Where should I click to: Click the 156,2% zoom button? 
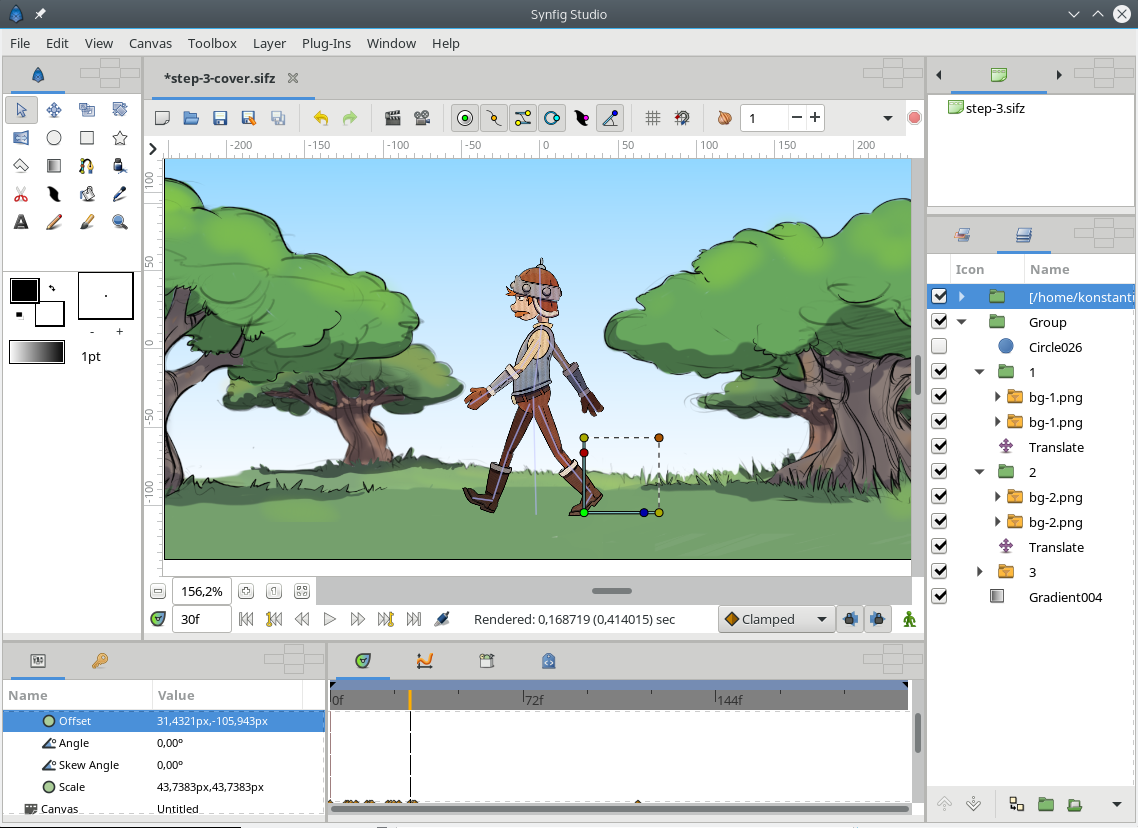[202, 591]
